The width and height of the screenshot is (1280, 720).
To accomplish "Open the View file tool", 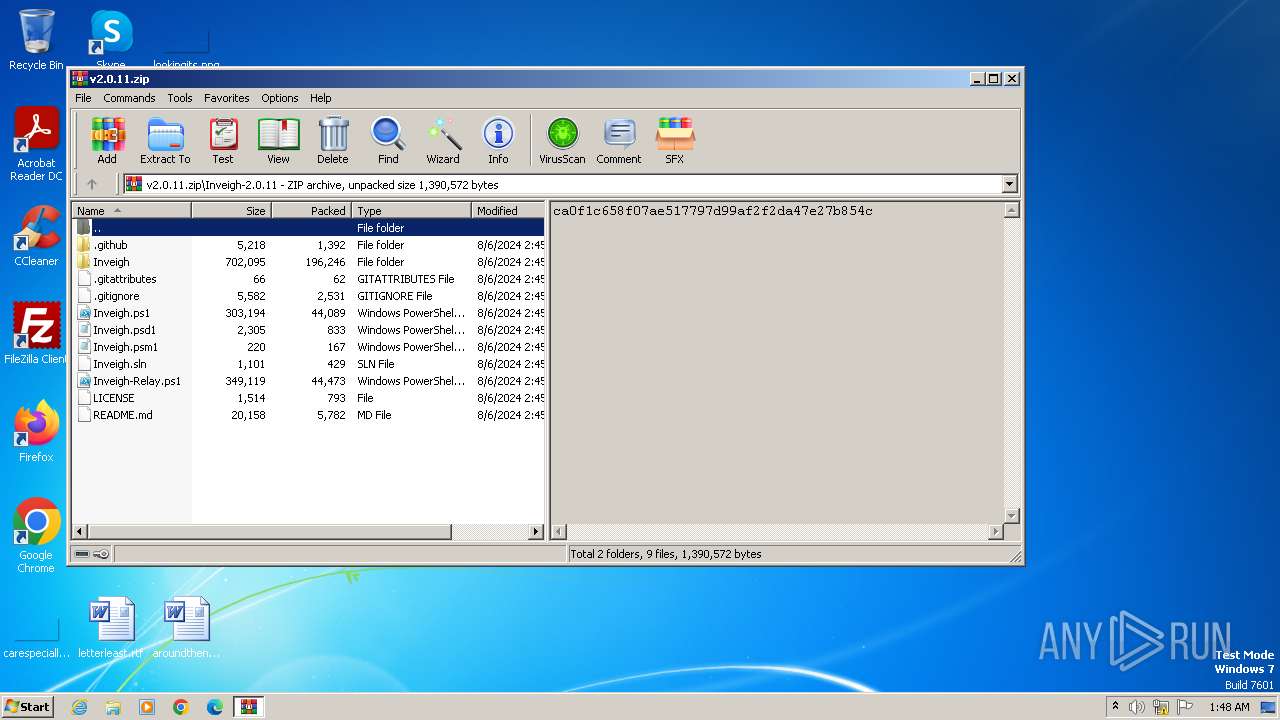I will [278, 141].
